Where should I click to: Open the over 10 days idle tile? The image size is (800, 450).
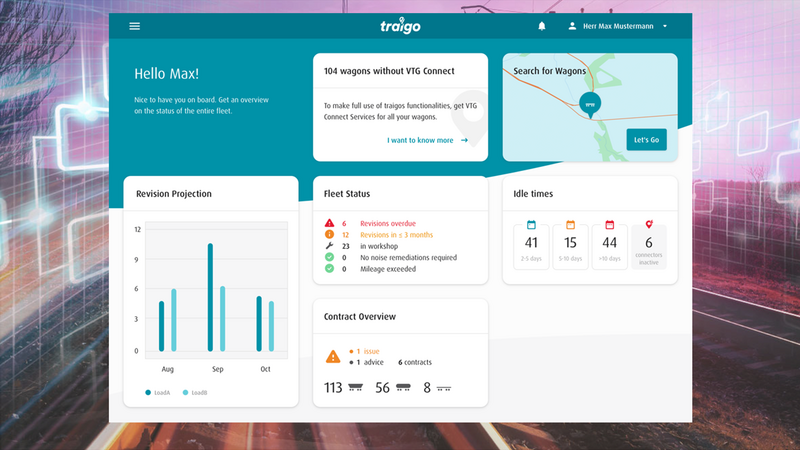coord(610,246)
